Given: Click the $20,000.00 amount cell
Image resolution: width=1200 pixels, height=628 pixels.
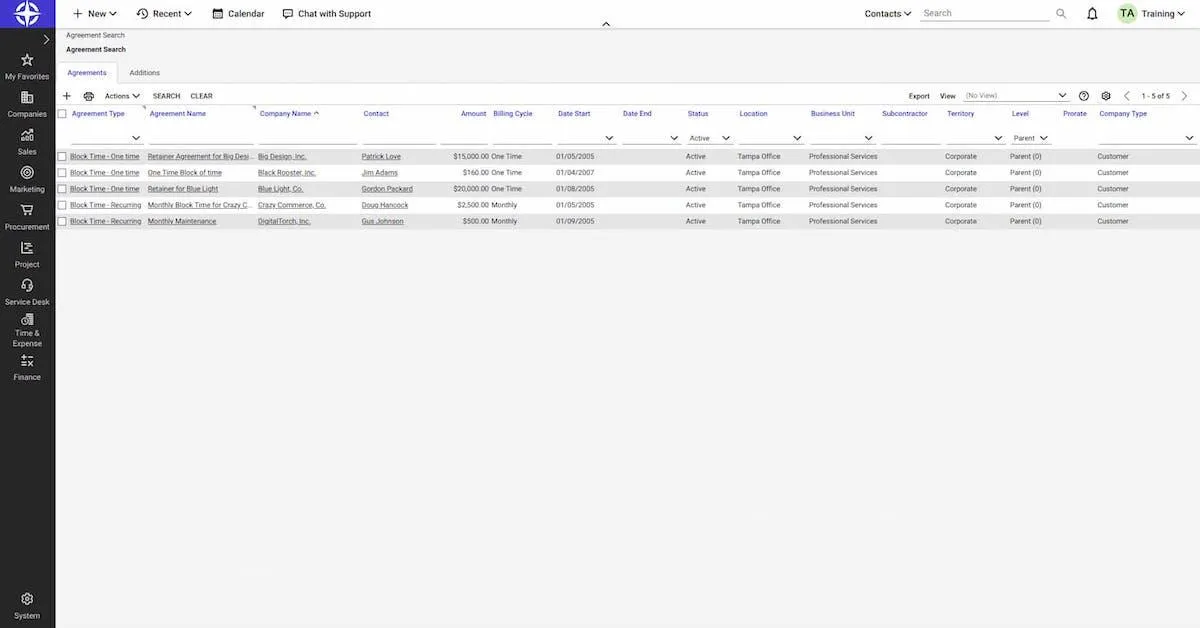Looking at the screenshot, I should (470, 189).
